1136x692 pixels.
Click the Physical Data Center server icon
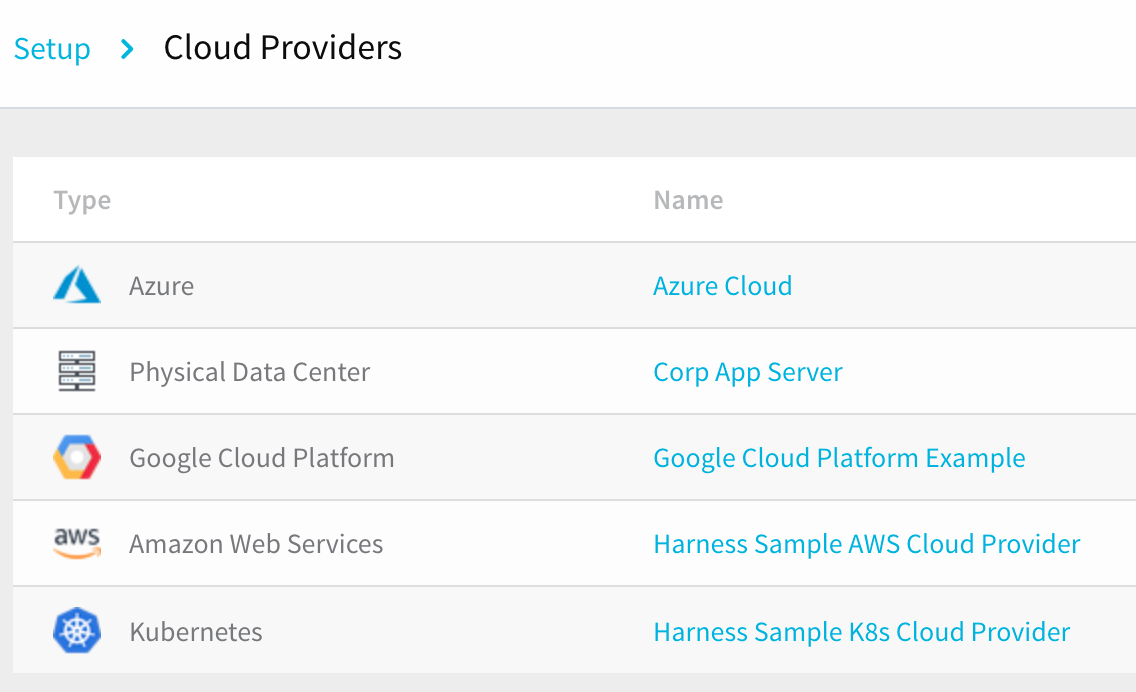(x=77, y=371)
